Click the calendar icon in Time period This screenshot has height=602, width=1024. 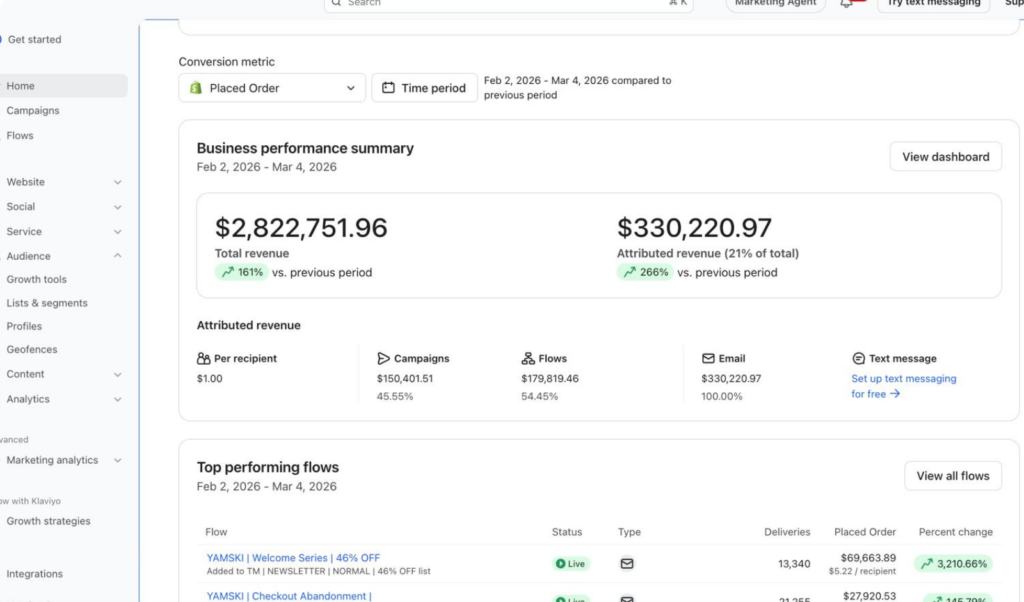pyautogui.click(x=389, y=88)
